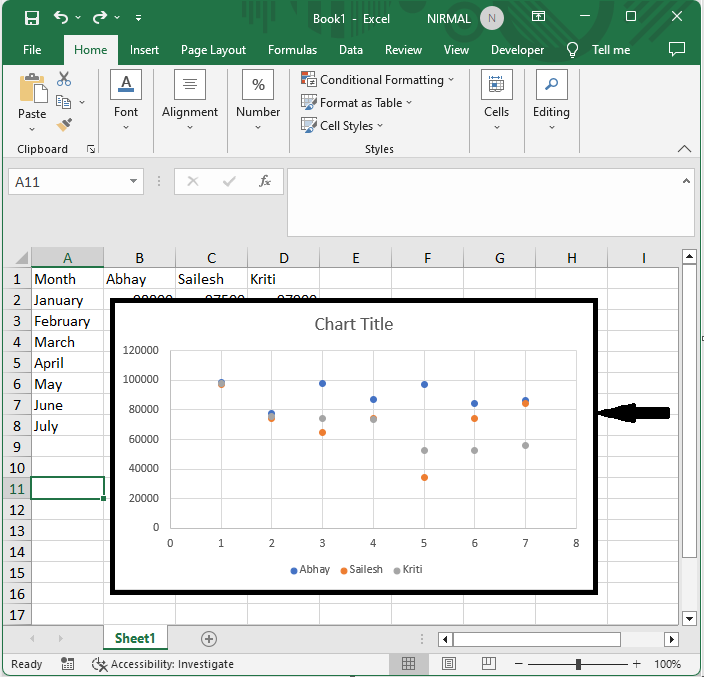Click the Undo arrow icon
This screenshot has height=677, width=704.
(61, 18)
